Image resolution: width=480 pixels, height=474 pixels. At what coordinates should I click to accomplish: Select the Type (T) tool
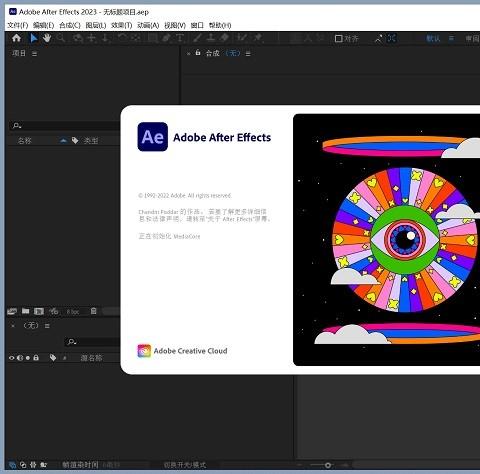[x=180, y=38]
